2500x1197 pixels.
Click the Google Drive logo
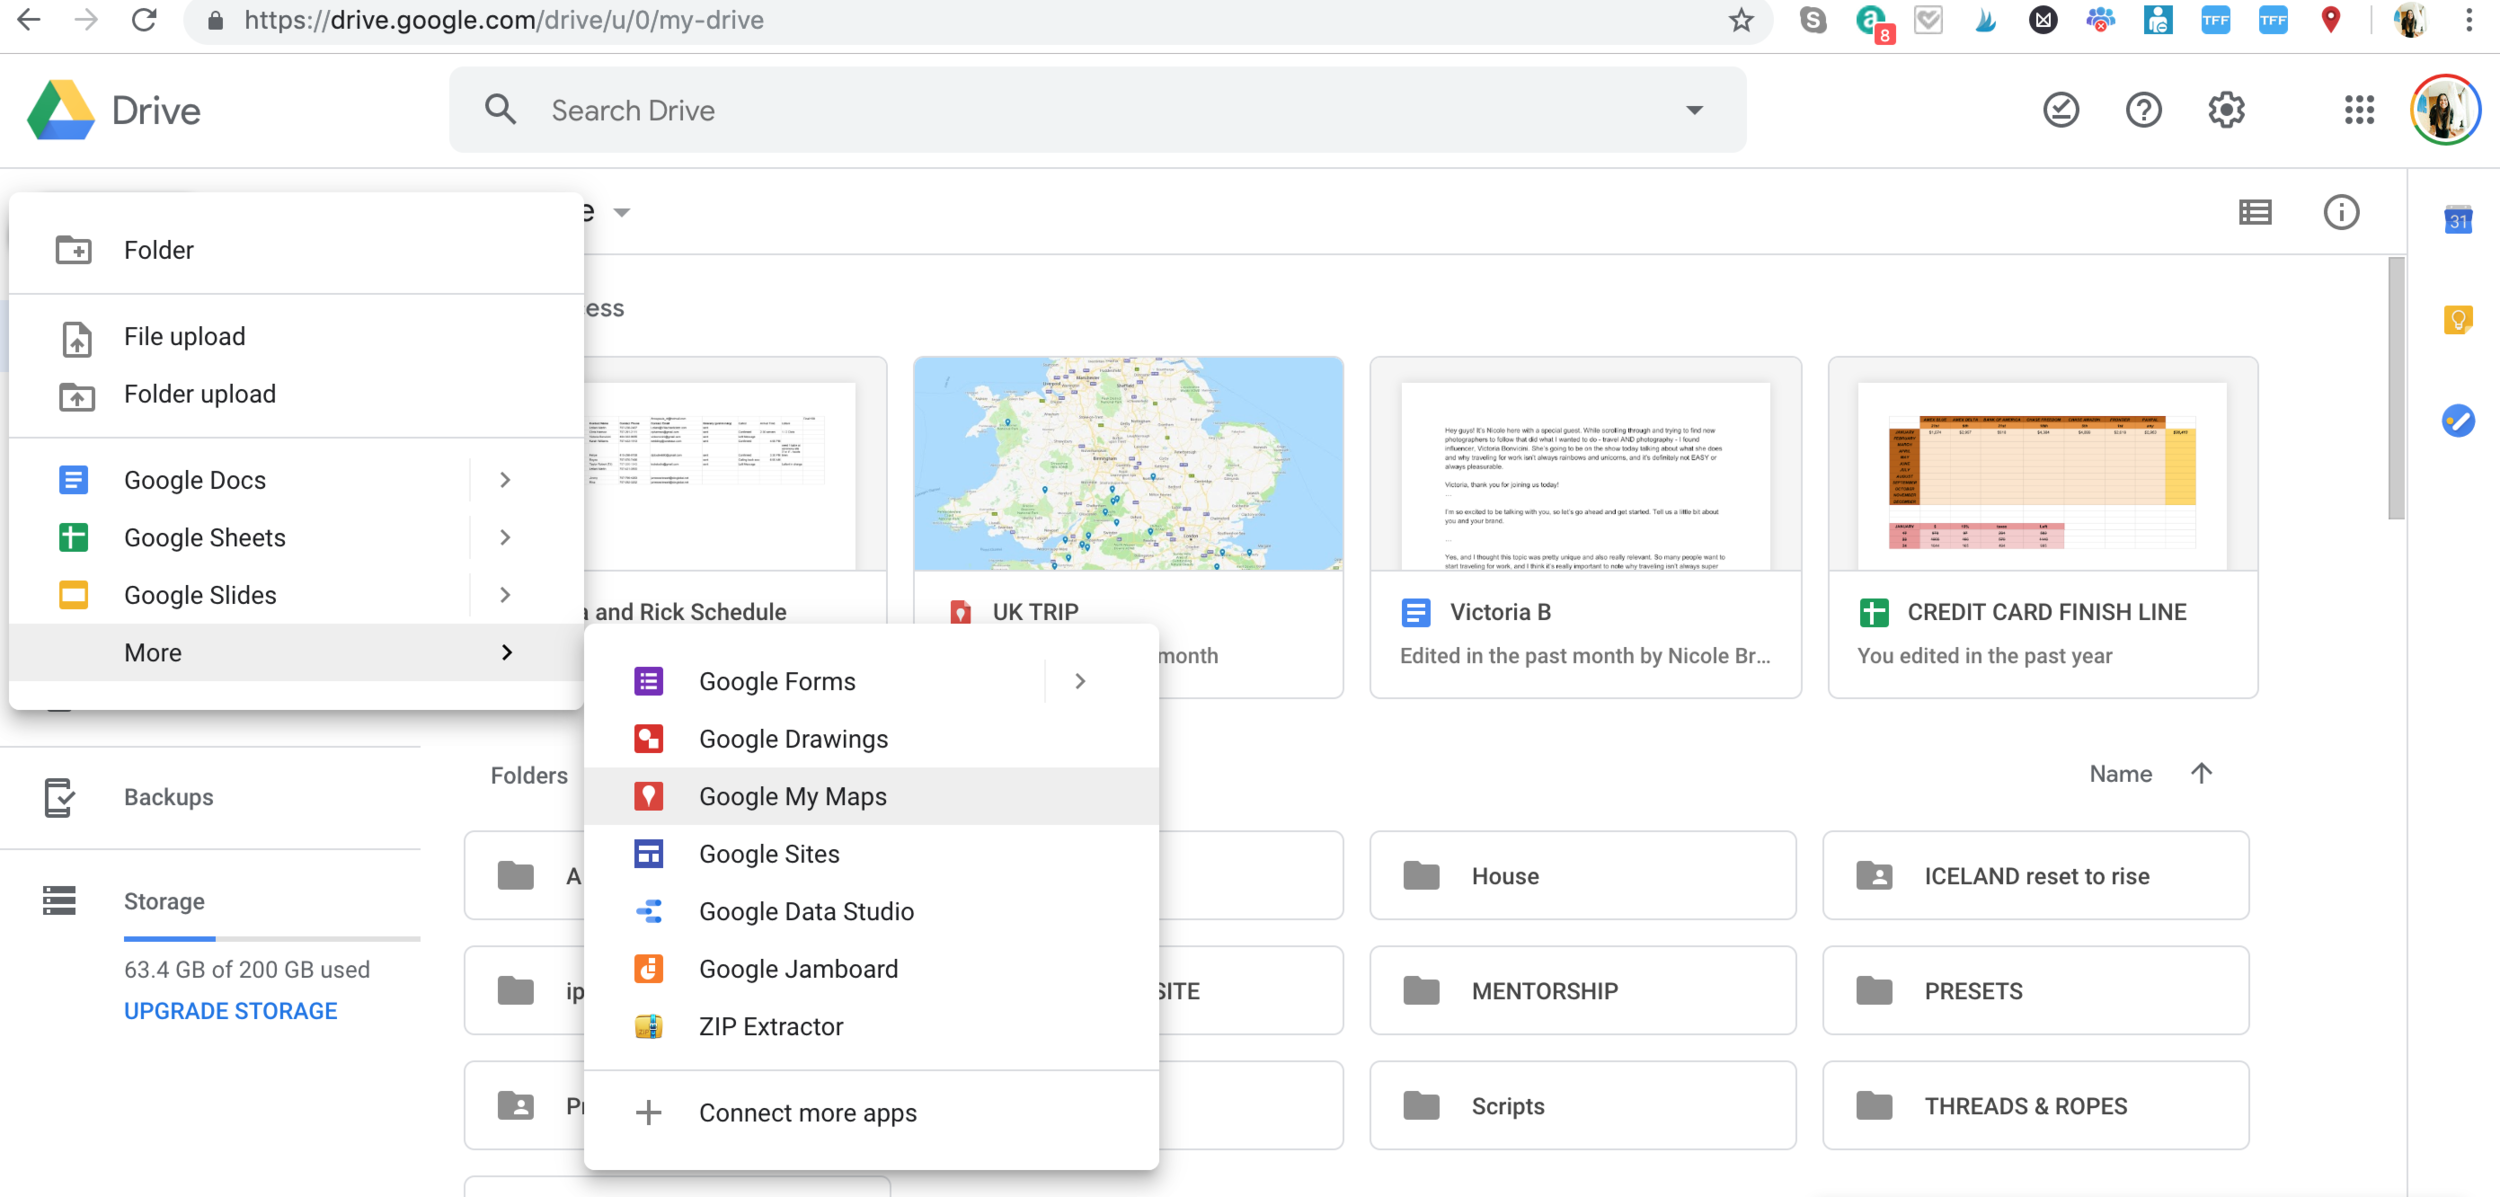[62, 110]
